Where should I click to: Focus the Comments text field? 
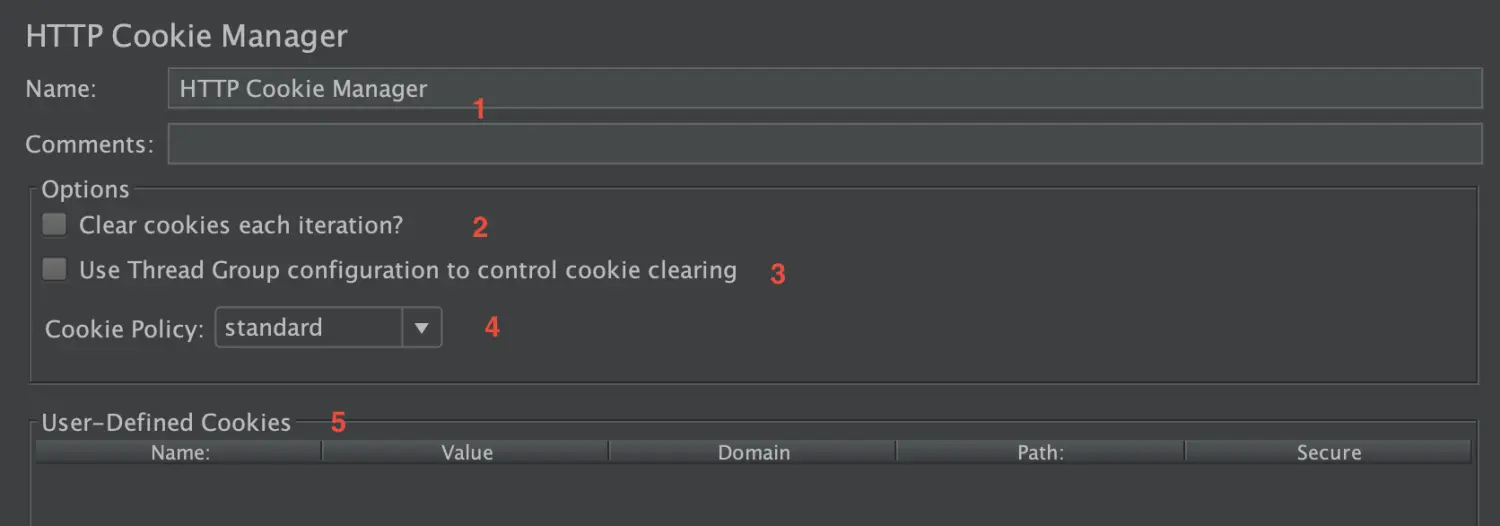[x=824, y=144]
